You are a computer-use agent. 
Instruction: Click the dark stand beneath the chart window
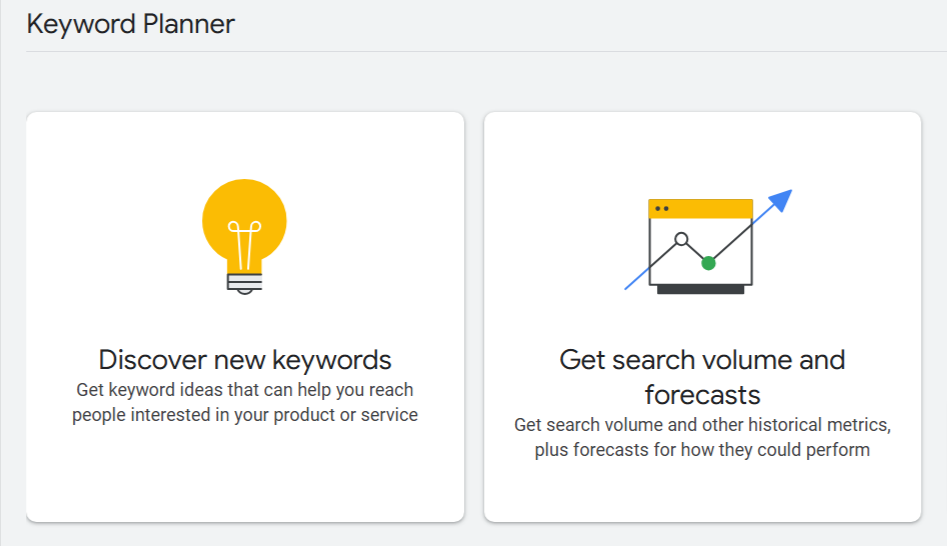pos(701,290)
